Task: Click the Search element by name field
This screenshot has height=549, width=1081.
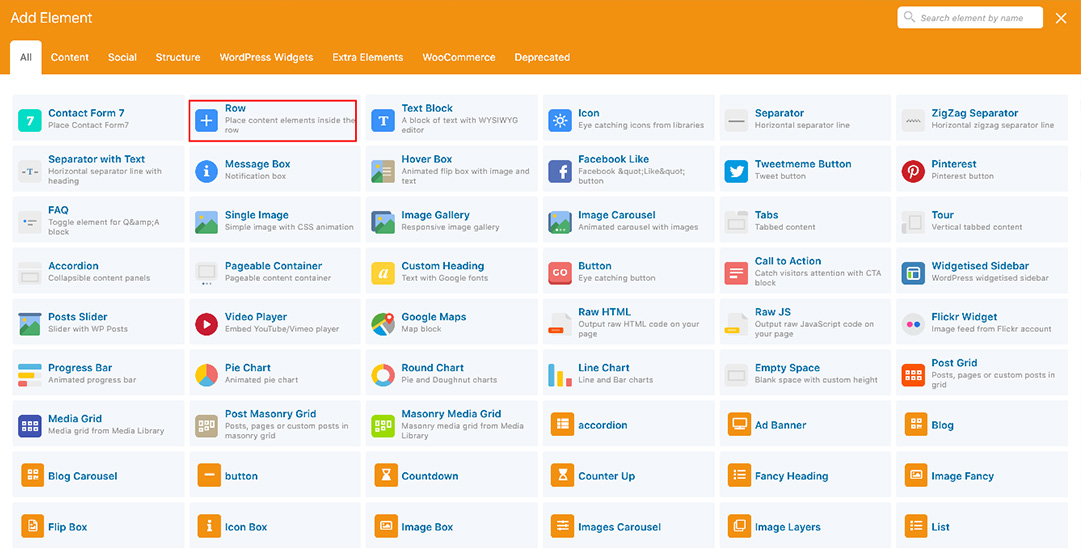Action: coord(970,18)
